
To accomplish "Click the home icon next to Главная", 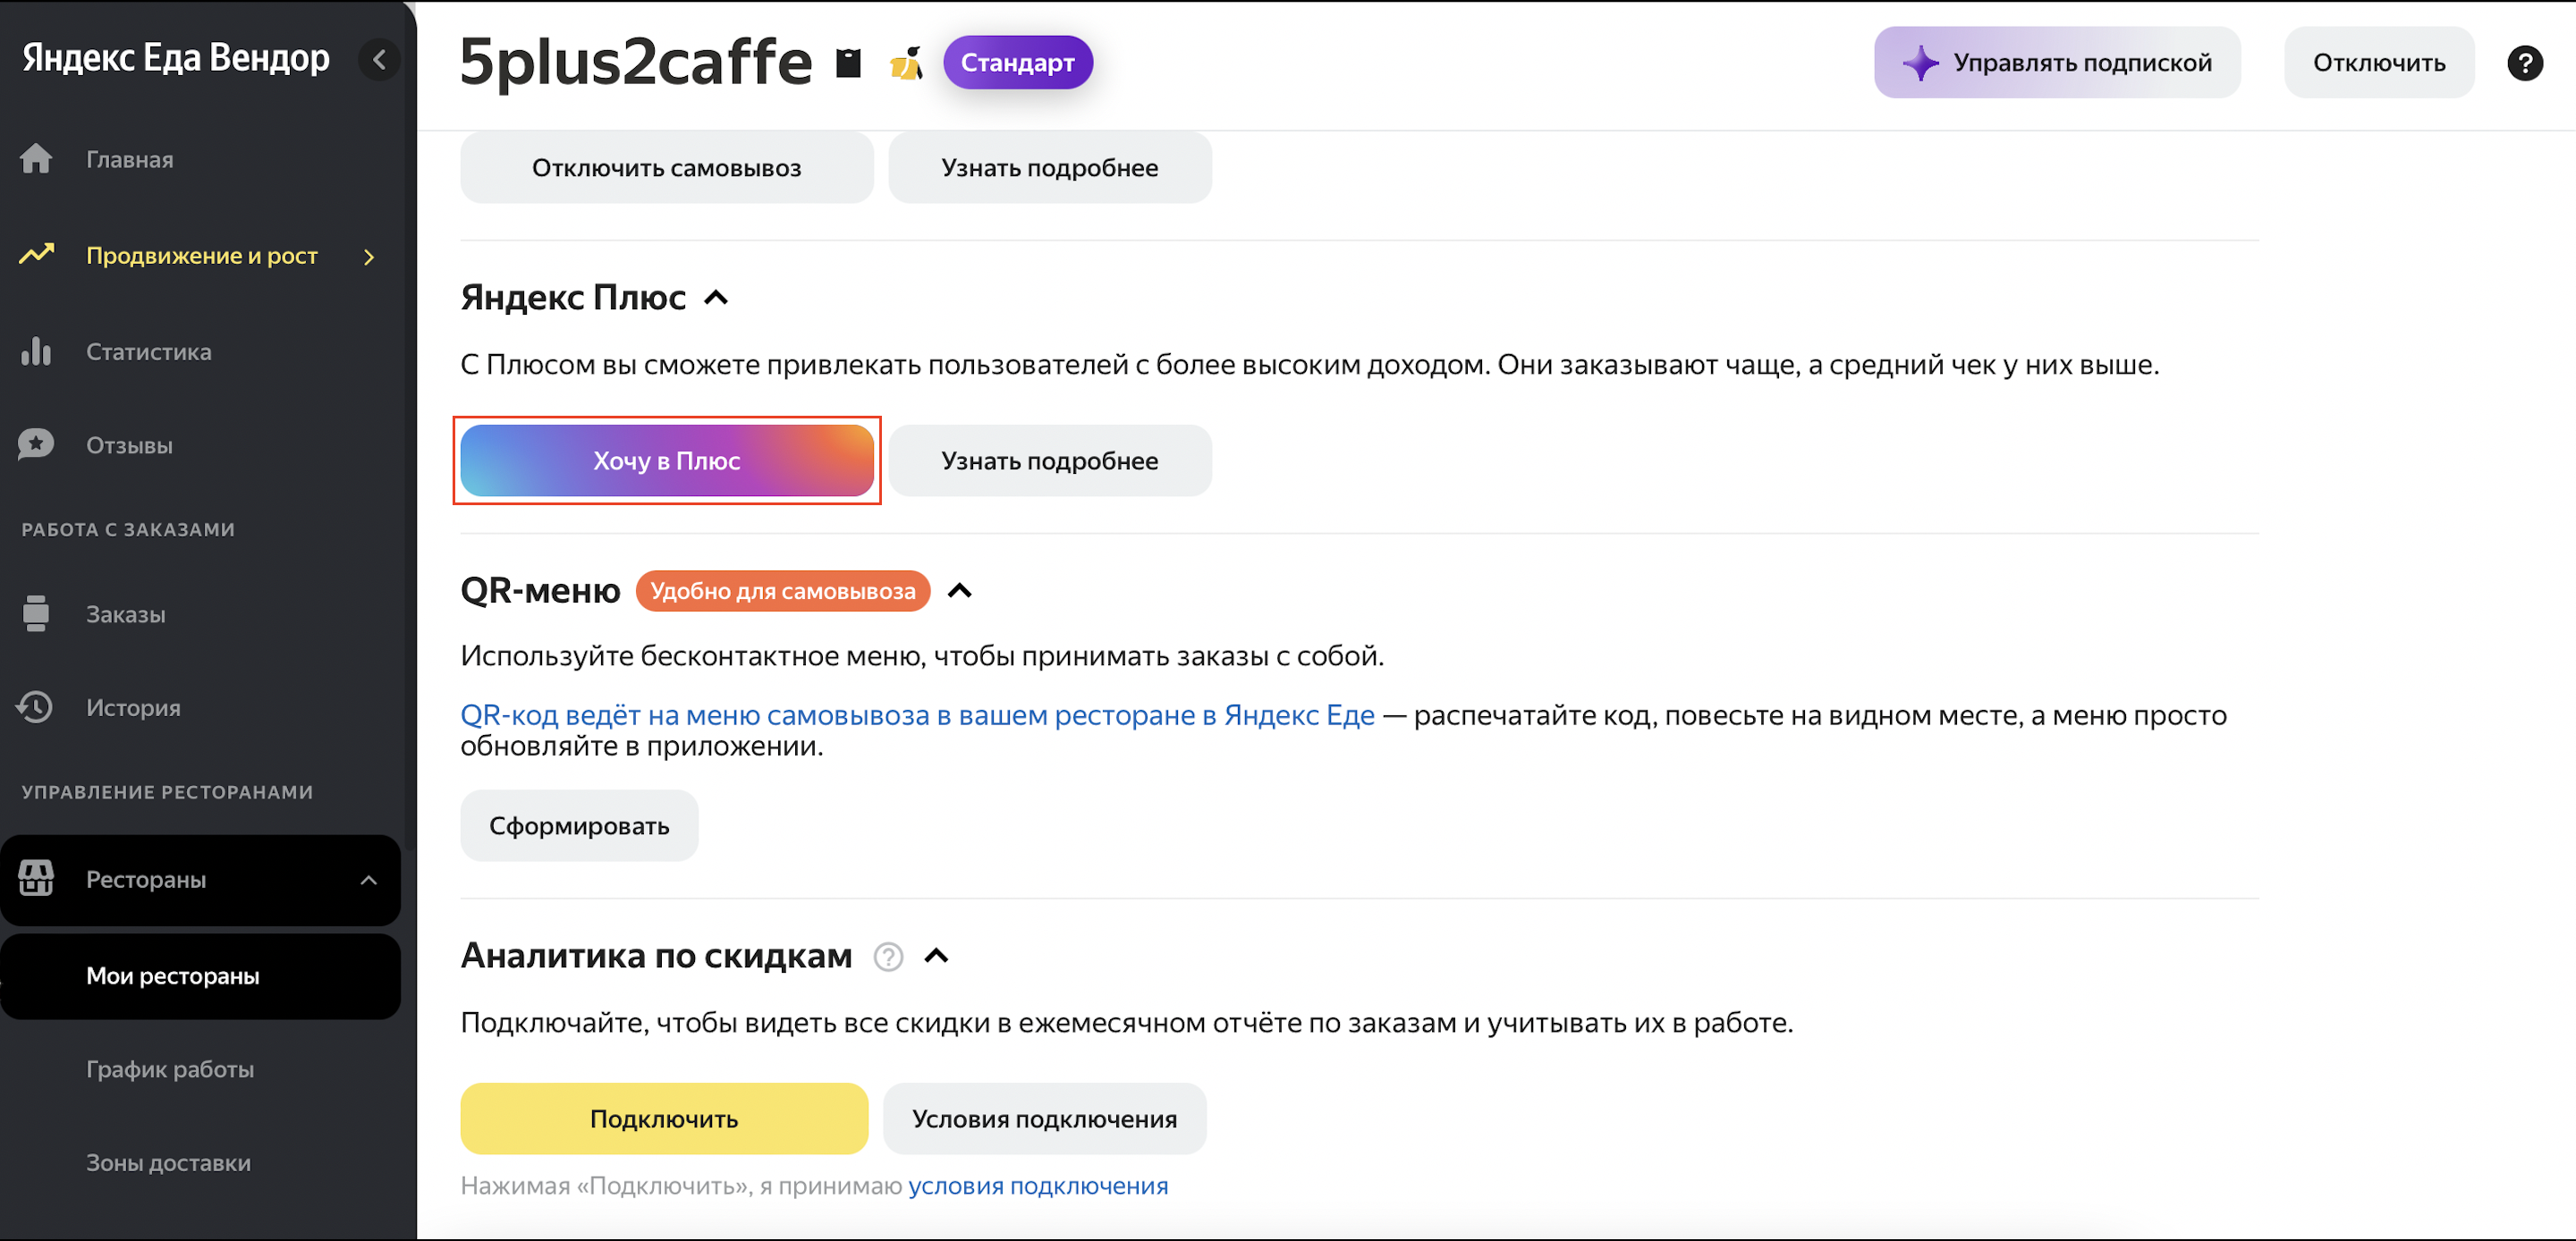I will 36,159.
